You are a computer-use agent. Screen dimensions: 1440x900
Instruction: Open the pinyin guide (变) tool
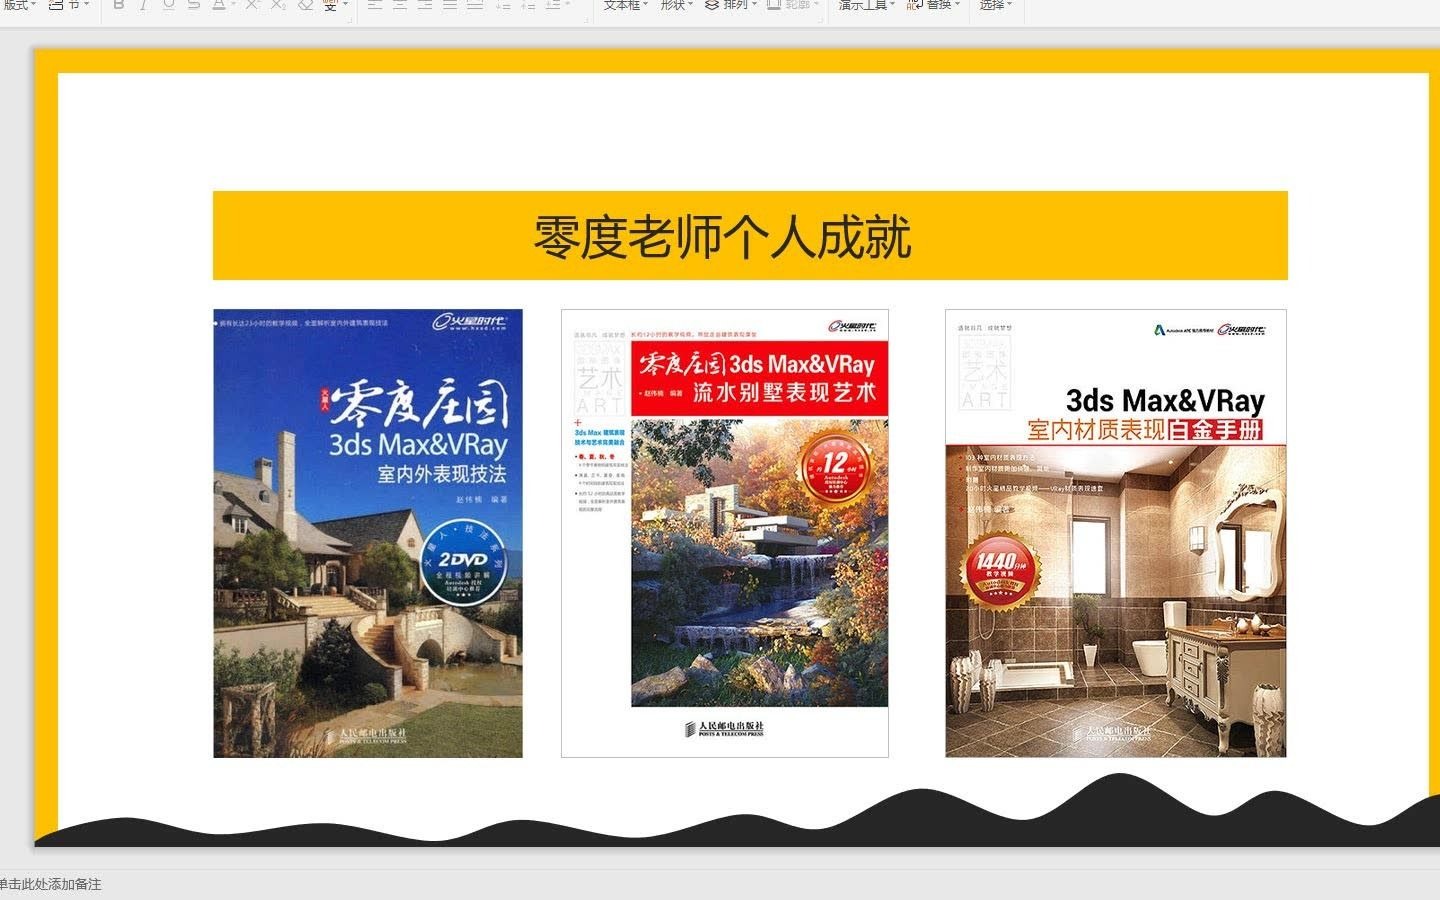(x=330, y=5)
